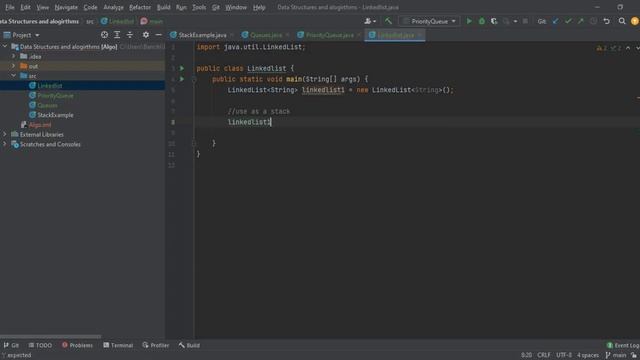640x360 pixels.
Task: Open the Refactor menu
Action: (x=140, y=7)
